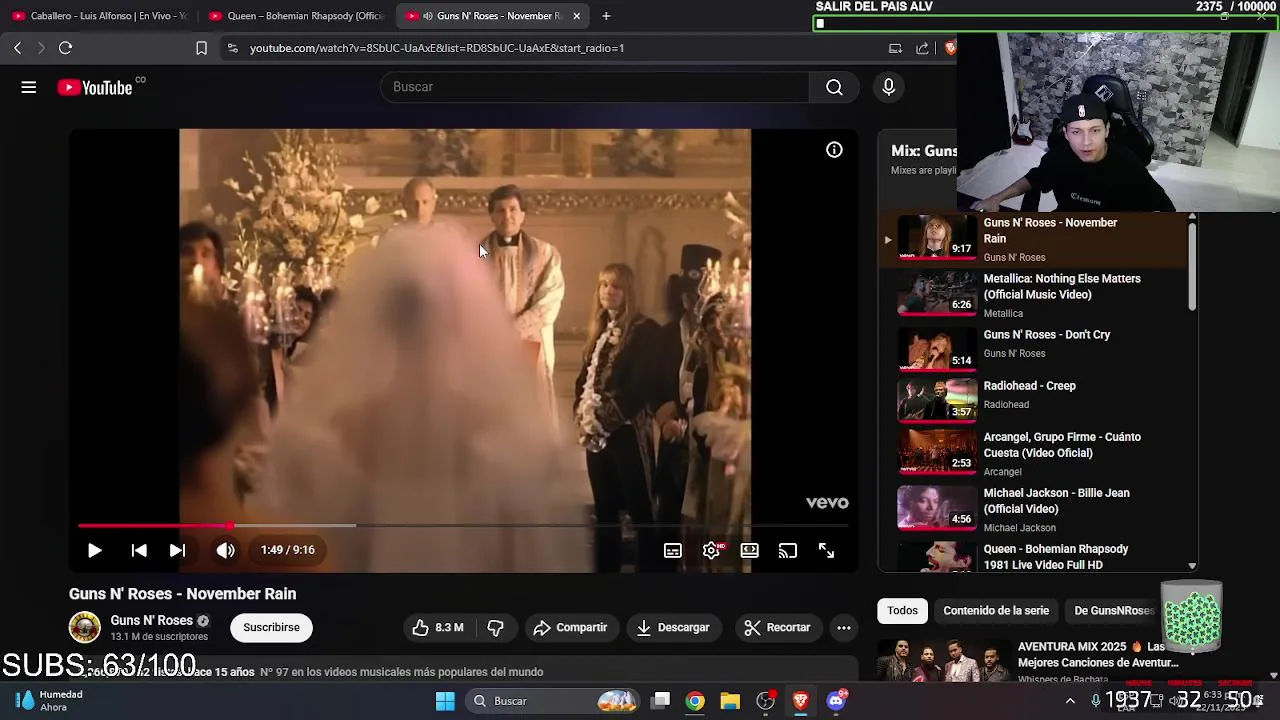The height and width of the screenshot is (720, 1280).
Task: Download the video with Descargar
Action: 673,627
